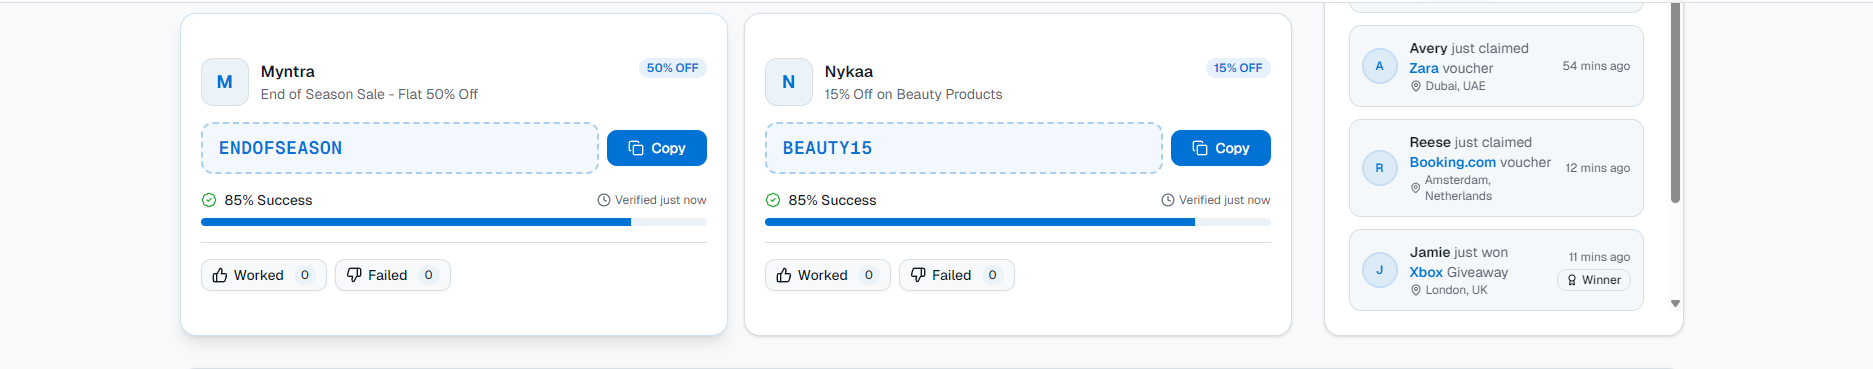Click '15% Off on Beauty Products' text
This screenshot has height=369, width=1873.
tap(913, 94)
